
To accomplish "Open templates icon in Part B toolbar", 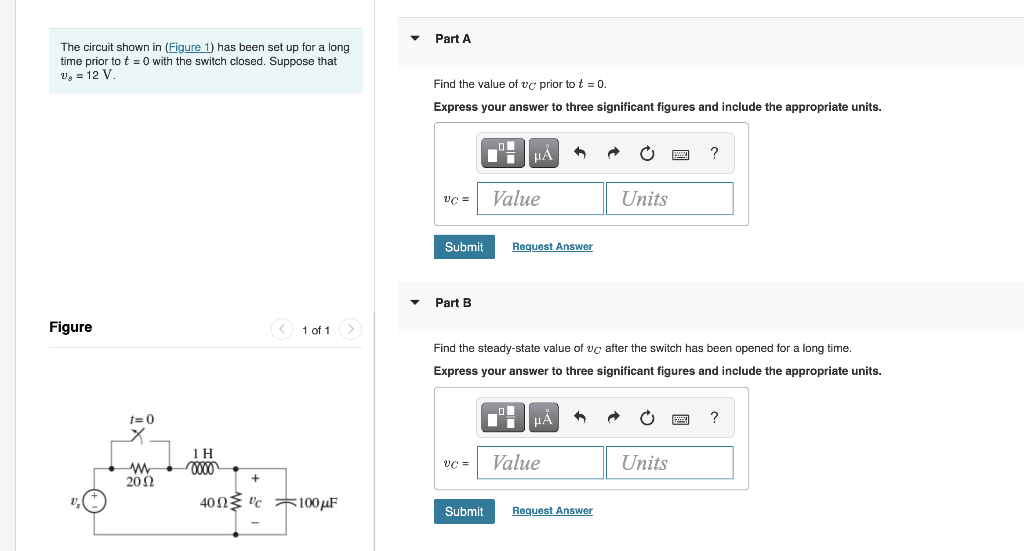I will [502, 418].
